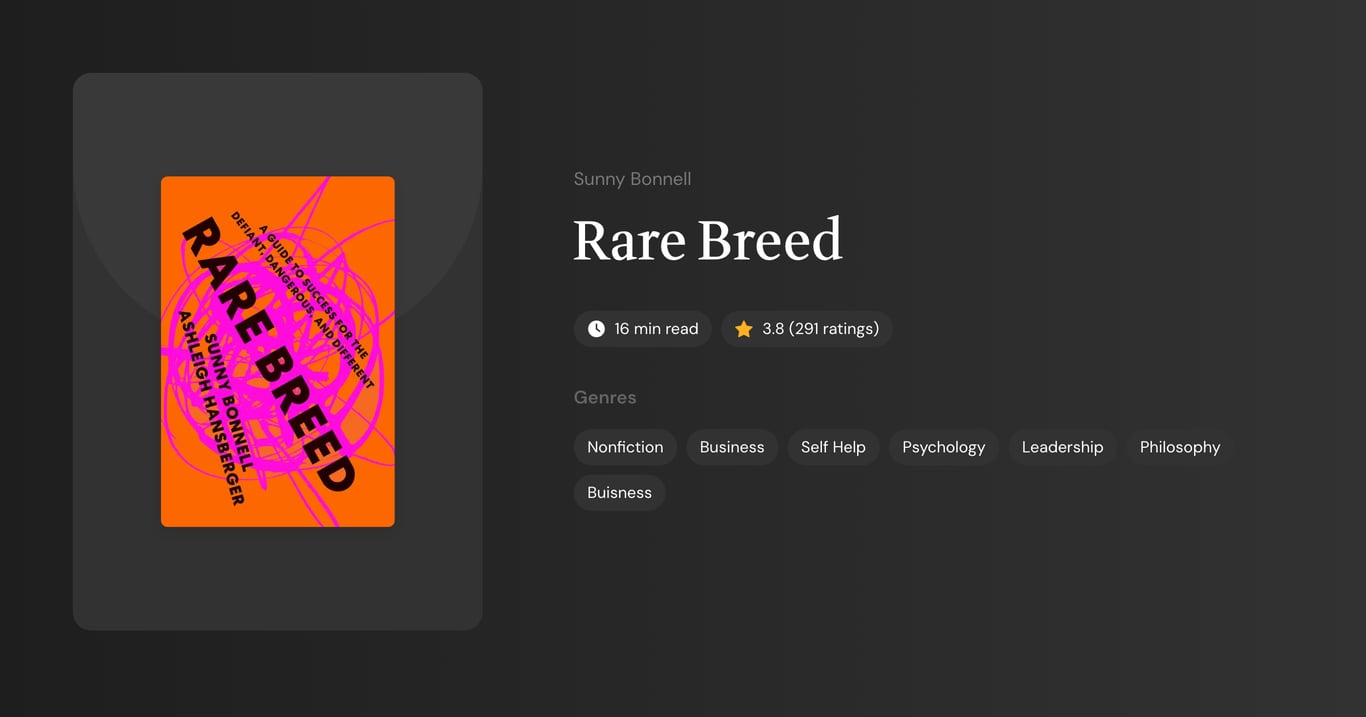The width and height of the screenshot is (1366, 717).
Task: Select the Business genre tag
Action: (731, 447)
